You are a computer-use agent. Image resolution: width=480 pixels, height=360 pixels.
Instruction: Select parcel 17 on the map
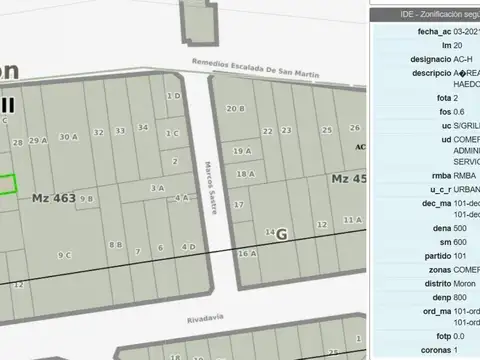238,205
